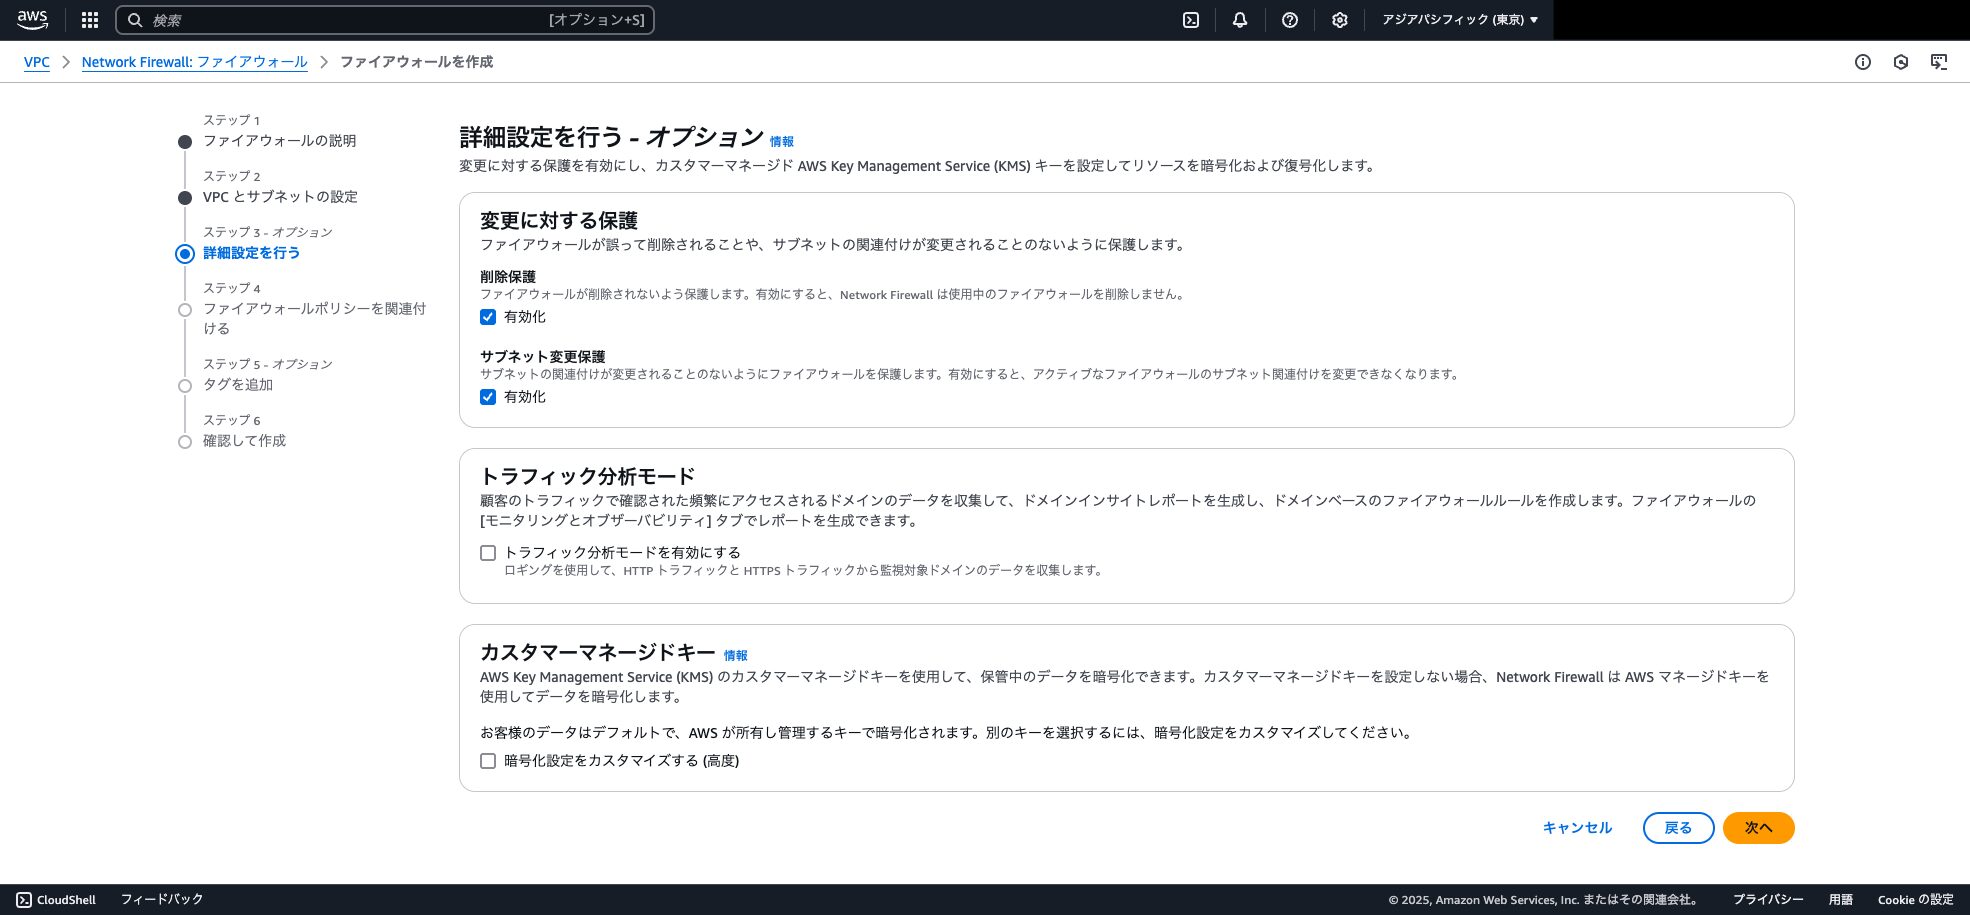Screen dimensions: 1970x915
Task: Open the 用語 footer link
Action: [1841, 900]
